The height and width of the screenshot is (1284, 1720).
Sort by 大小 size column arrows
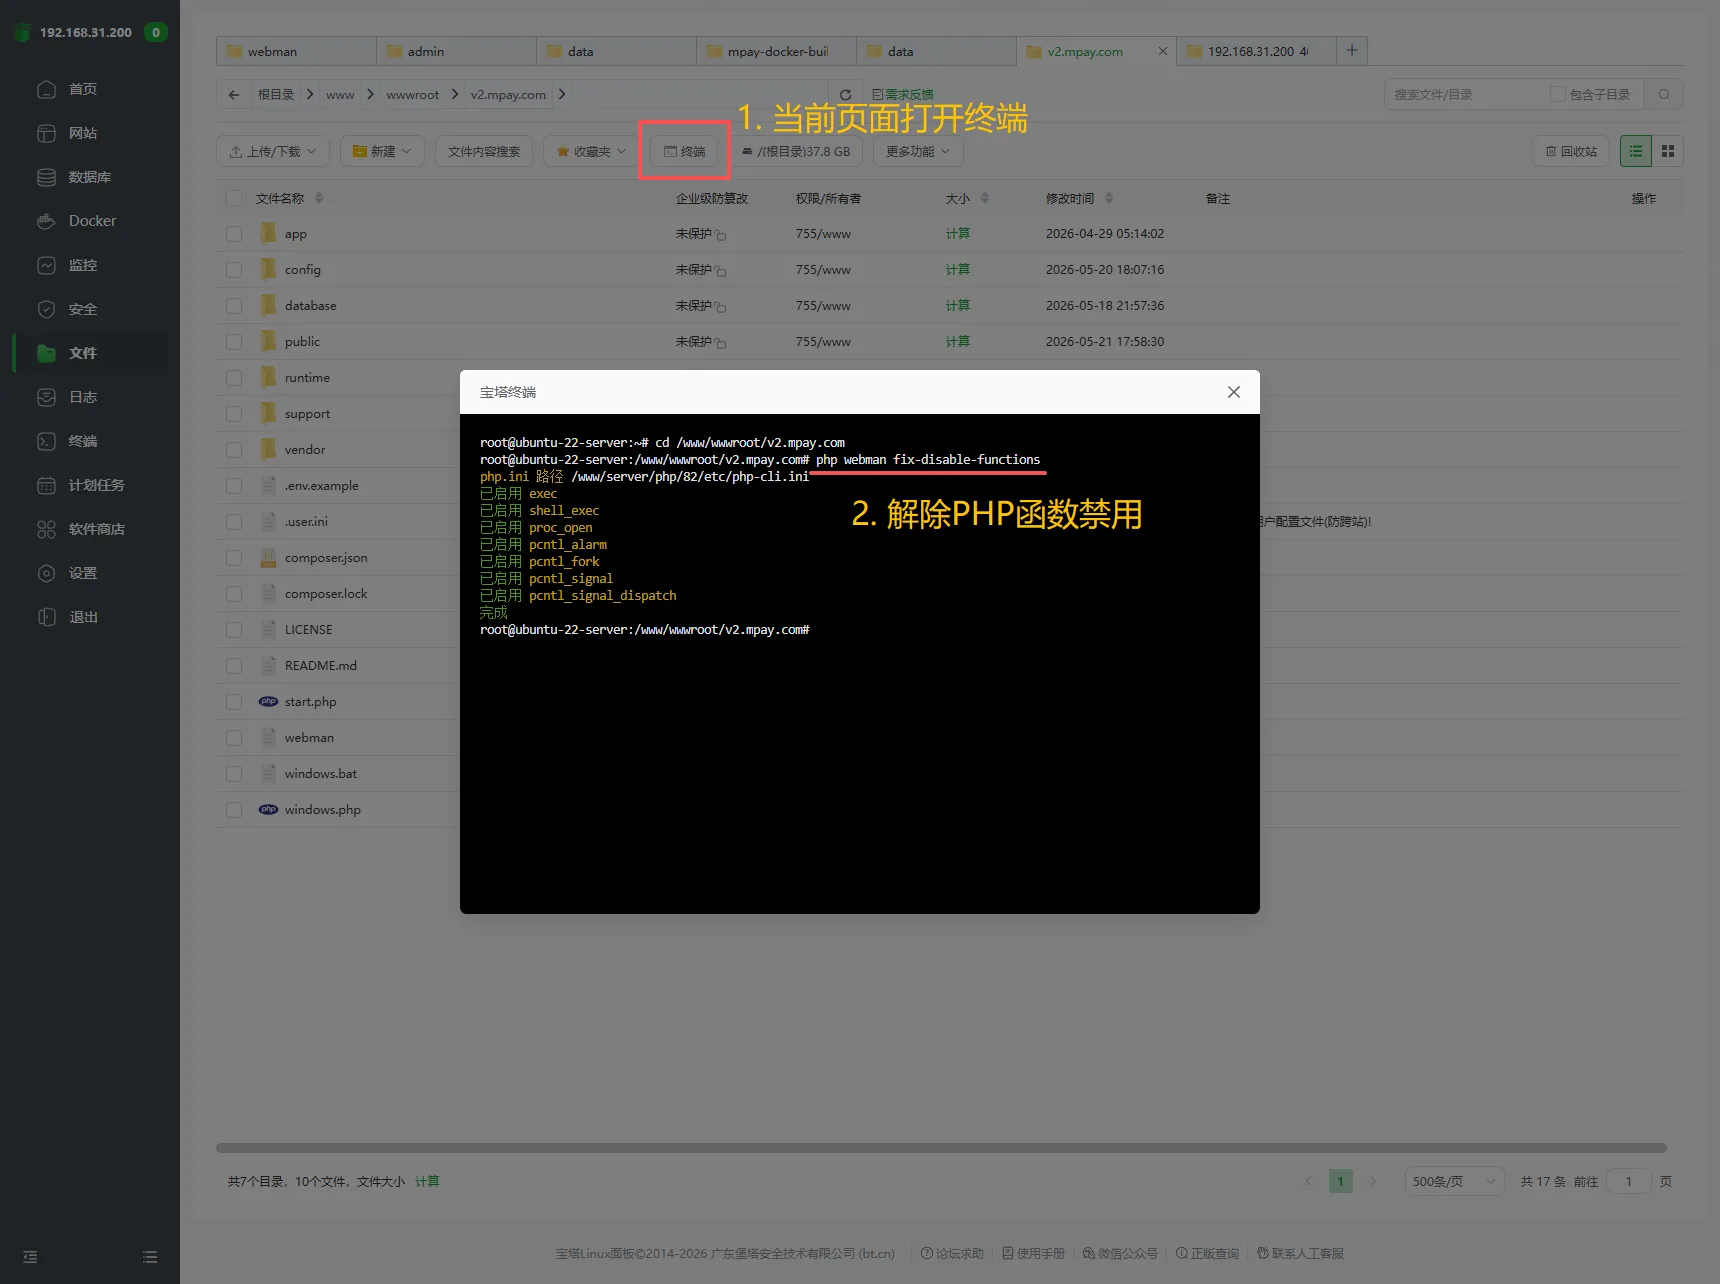coord(985,198)
